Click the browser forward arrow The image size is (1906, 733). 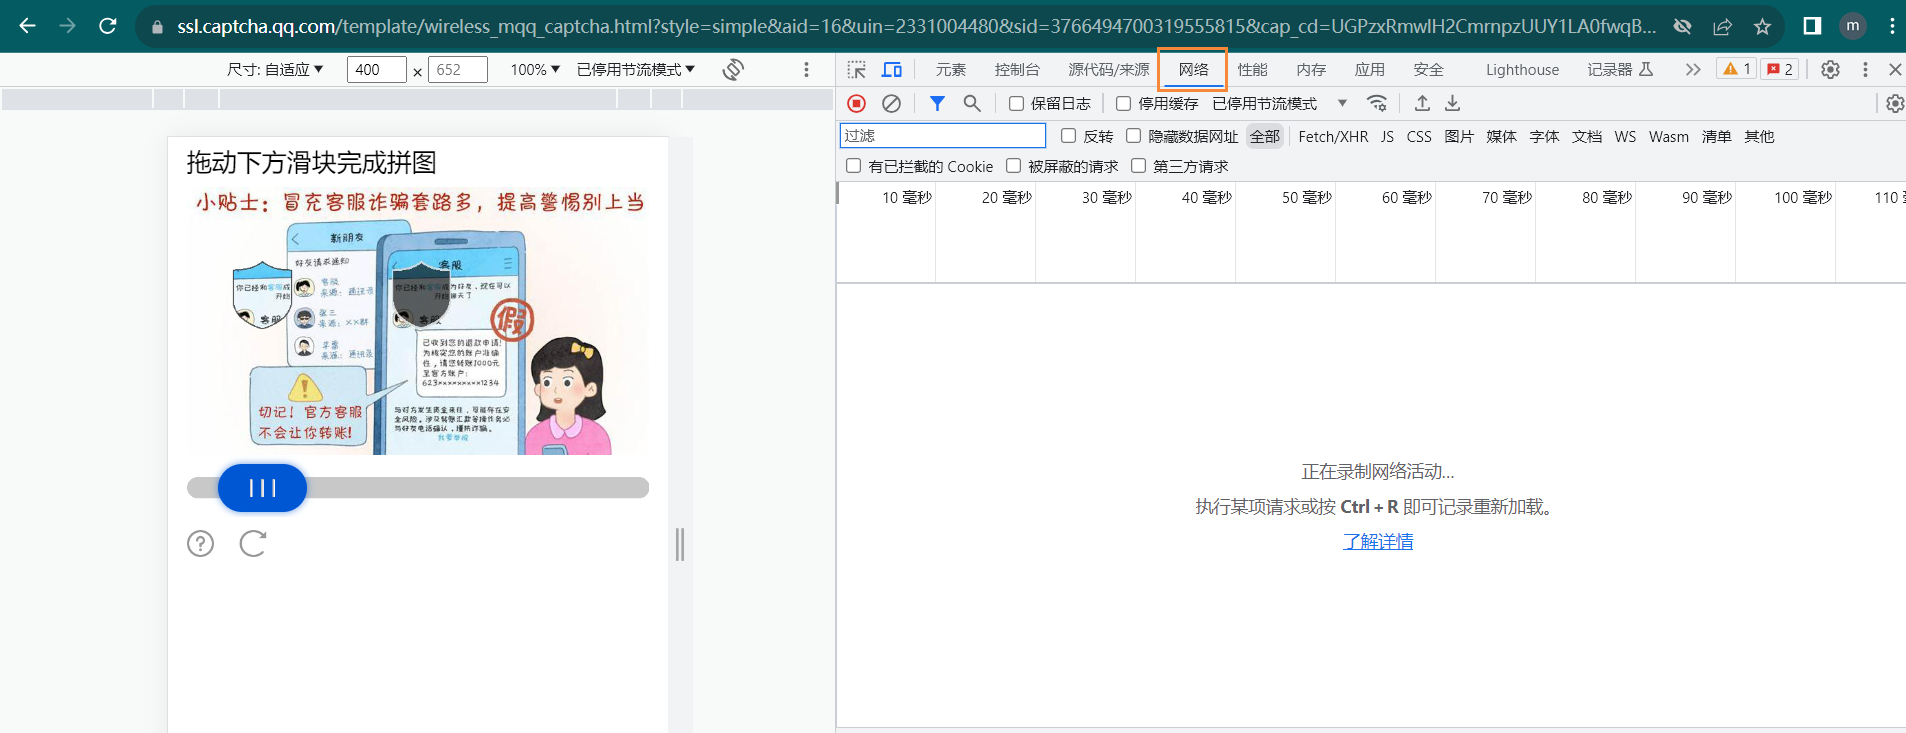pos(67,26)
